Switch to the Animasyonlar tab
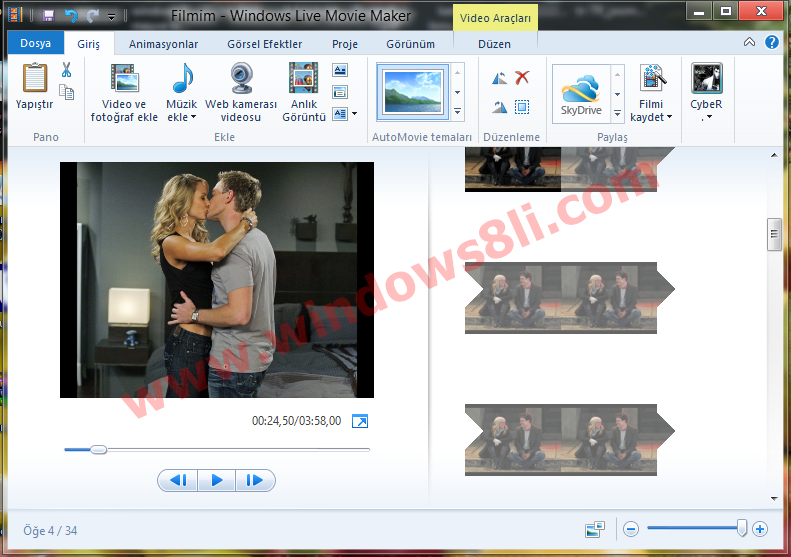This screenshot has width=791, height=557. pyautogui.click(x=163, y=44)
